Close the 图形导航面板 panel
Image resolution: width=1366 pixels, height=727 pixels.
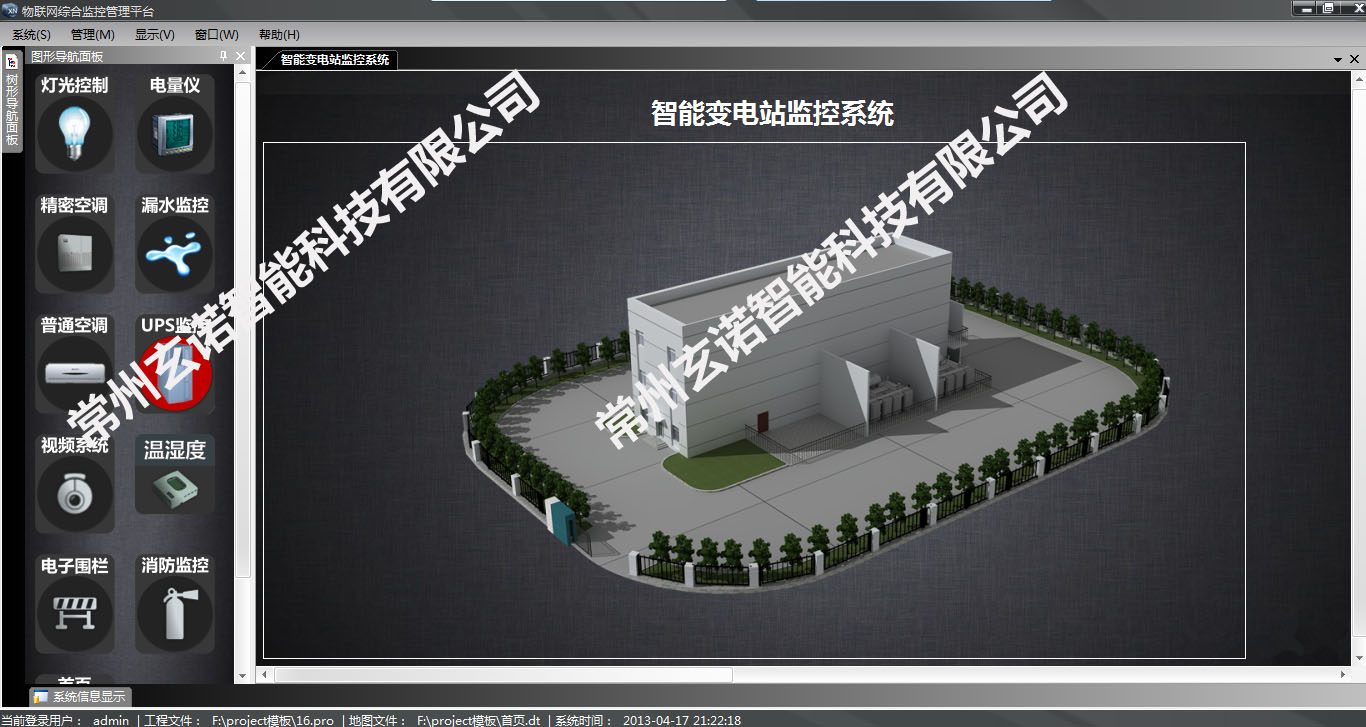click(240, 56)
